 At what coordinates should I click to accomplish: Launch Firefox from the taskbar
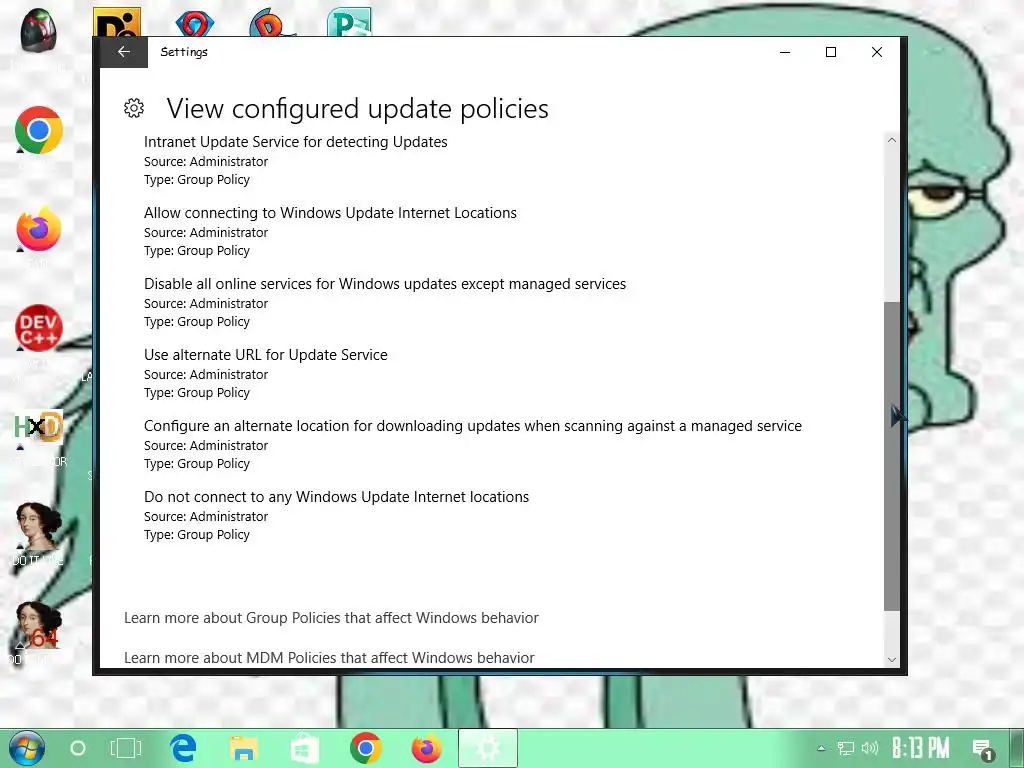426,748
